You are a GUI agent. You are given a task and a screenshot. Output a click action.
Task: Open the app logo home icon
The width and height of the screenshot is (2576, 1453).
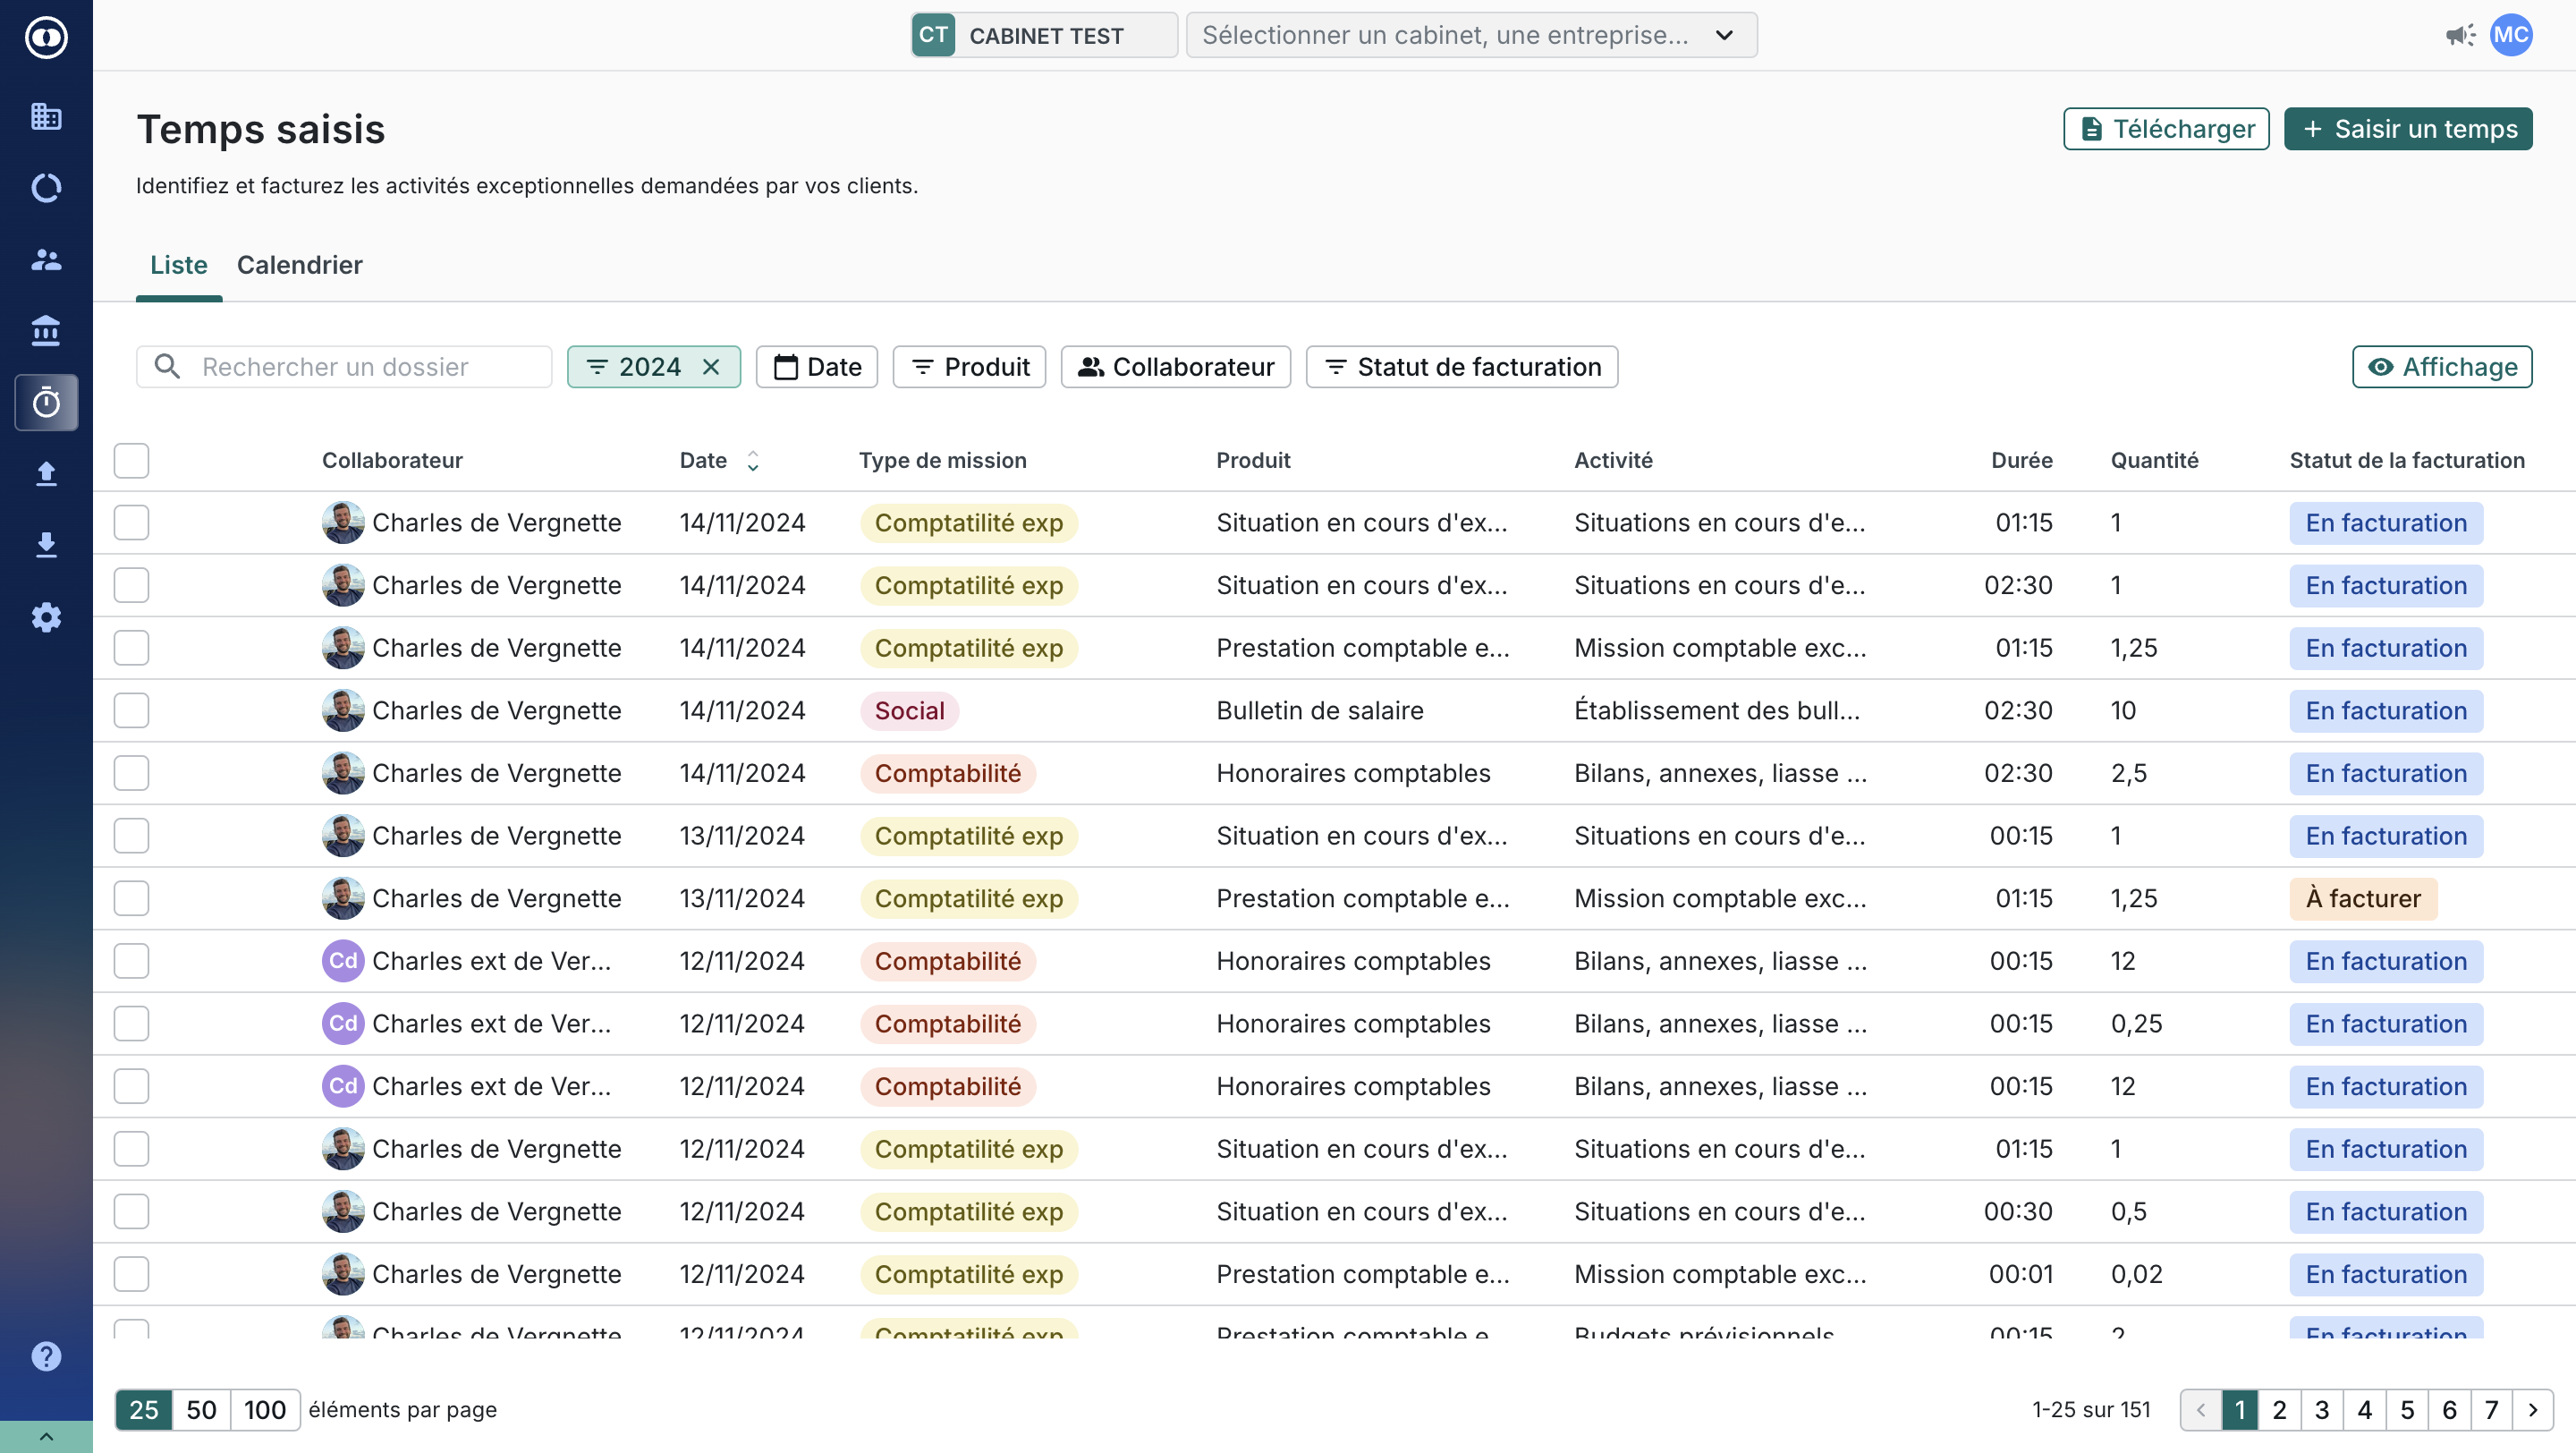point(46,38)
